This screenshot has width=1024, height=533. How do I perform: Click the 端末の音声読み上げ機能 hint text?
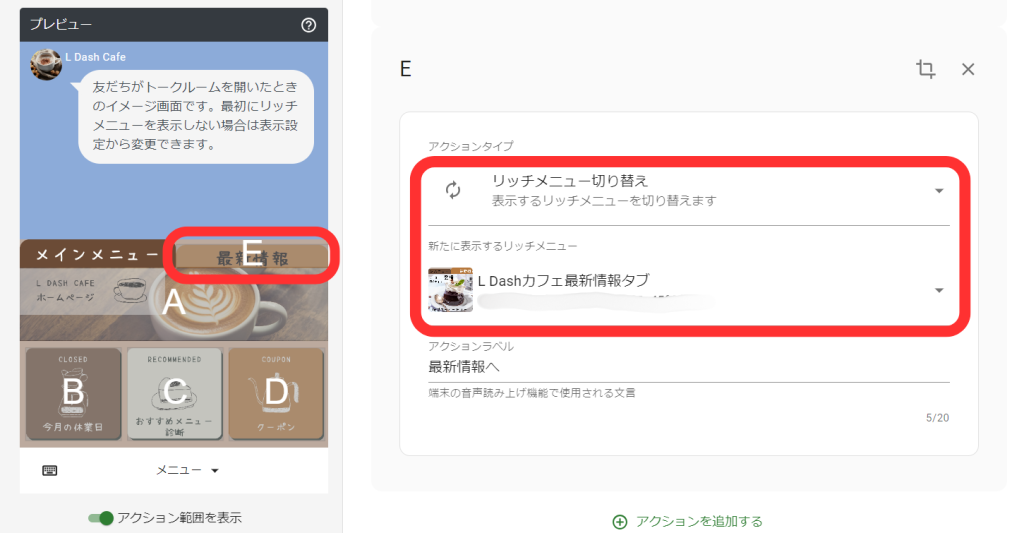point(532,393)
